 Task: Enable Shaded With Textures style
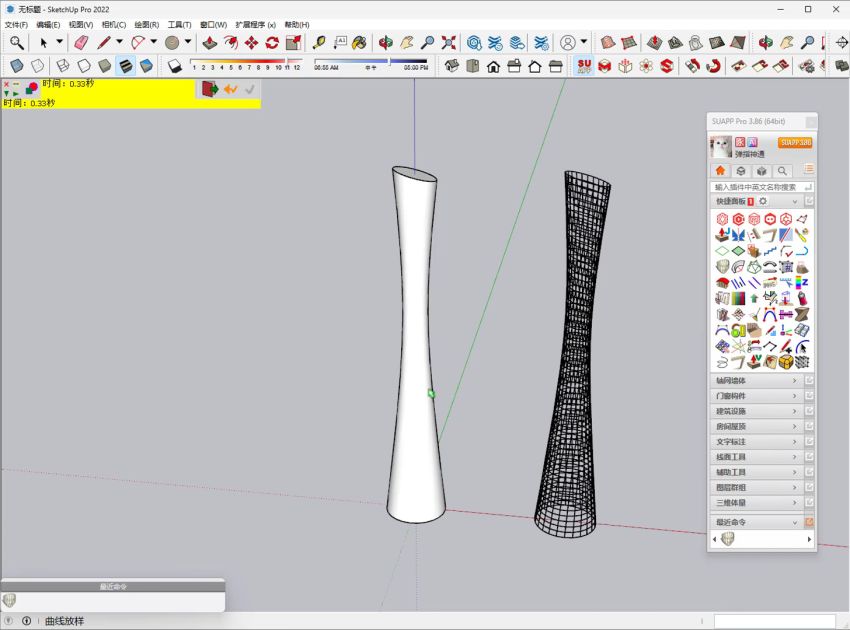[x=125, y=66]
